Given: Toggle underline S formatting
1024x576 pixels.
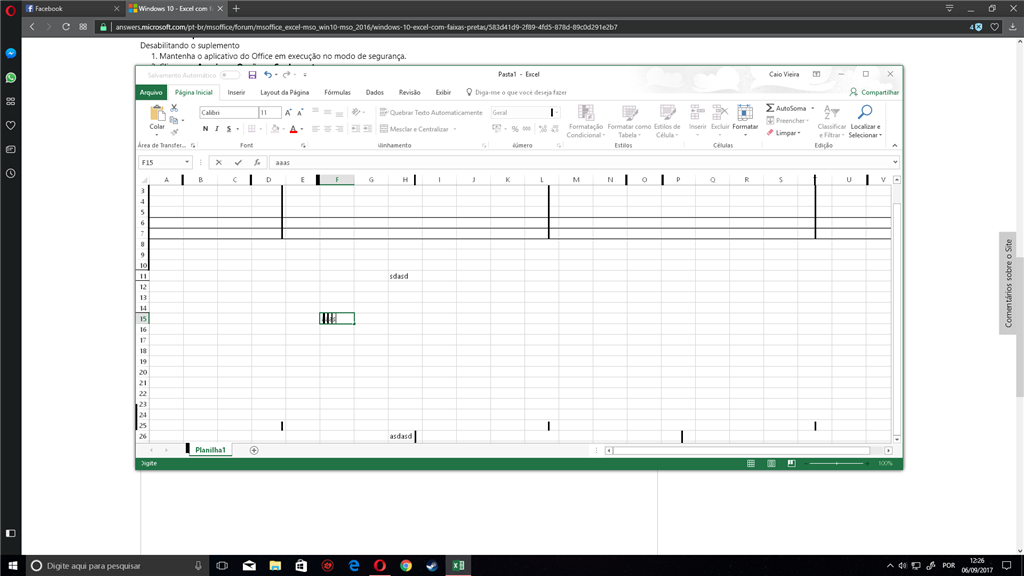Looking at the screenshot, I should [229, 129].
